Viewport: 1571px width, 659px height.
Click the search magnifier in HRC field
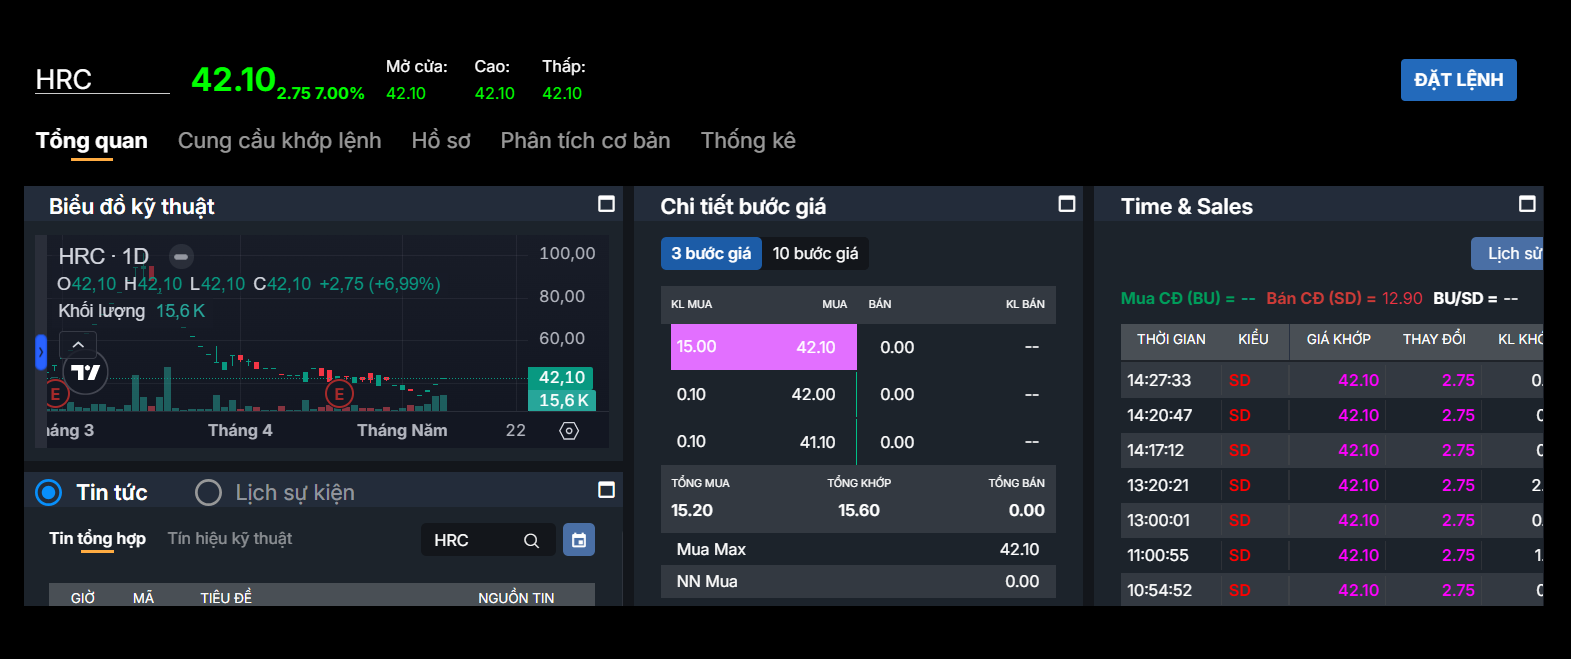(x=531, y=540)
